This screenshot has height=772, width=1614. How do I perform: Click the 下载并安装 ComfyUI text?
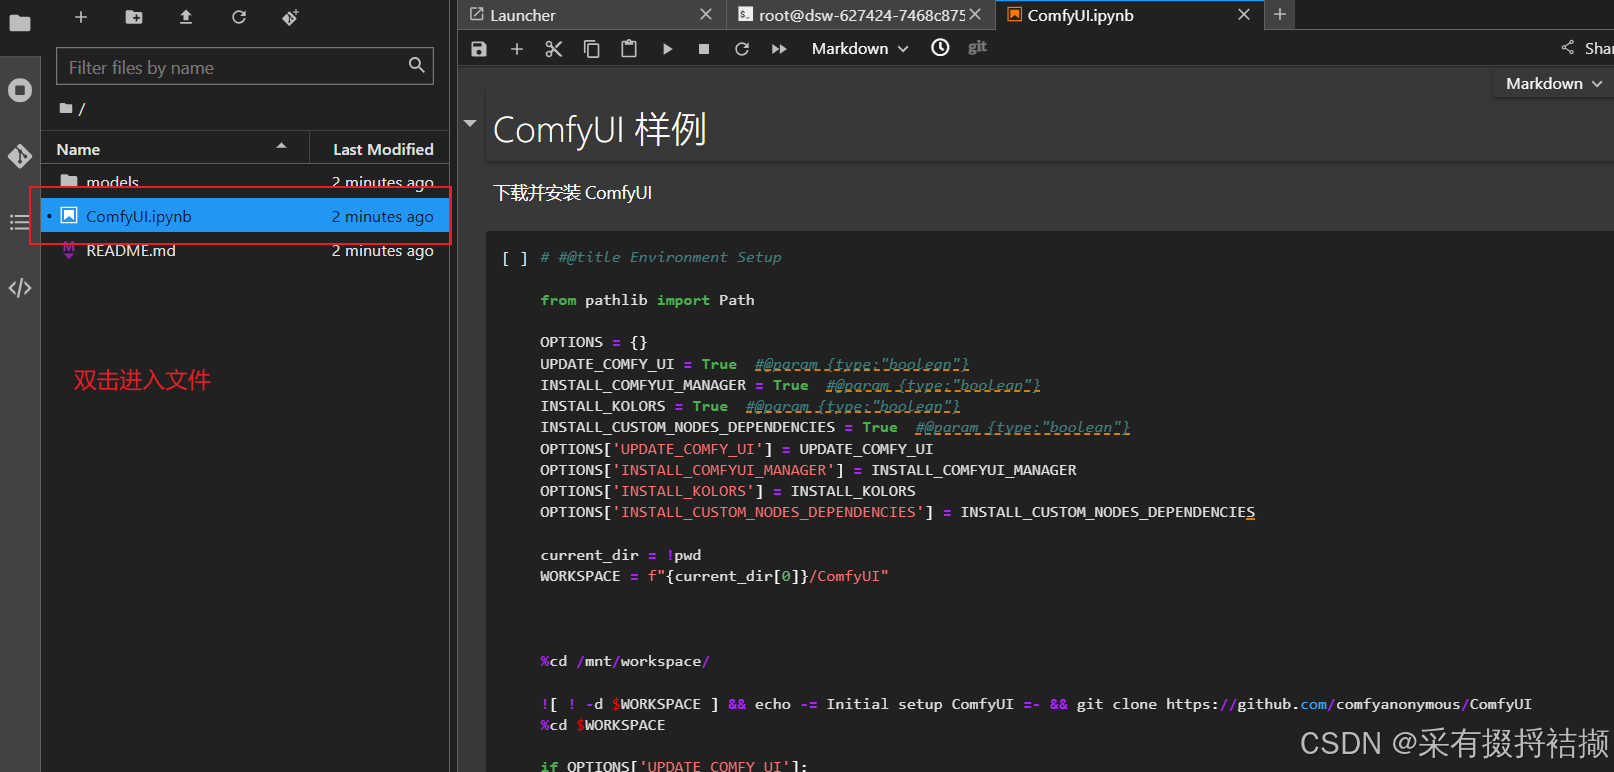pos(572,193)
